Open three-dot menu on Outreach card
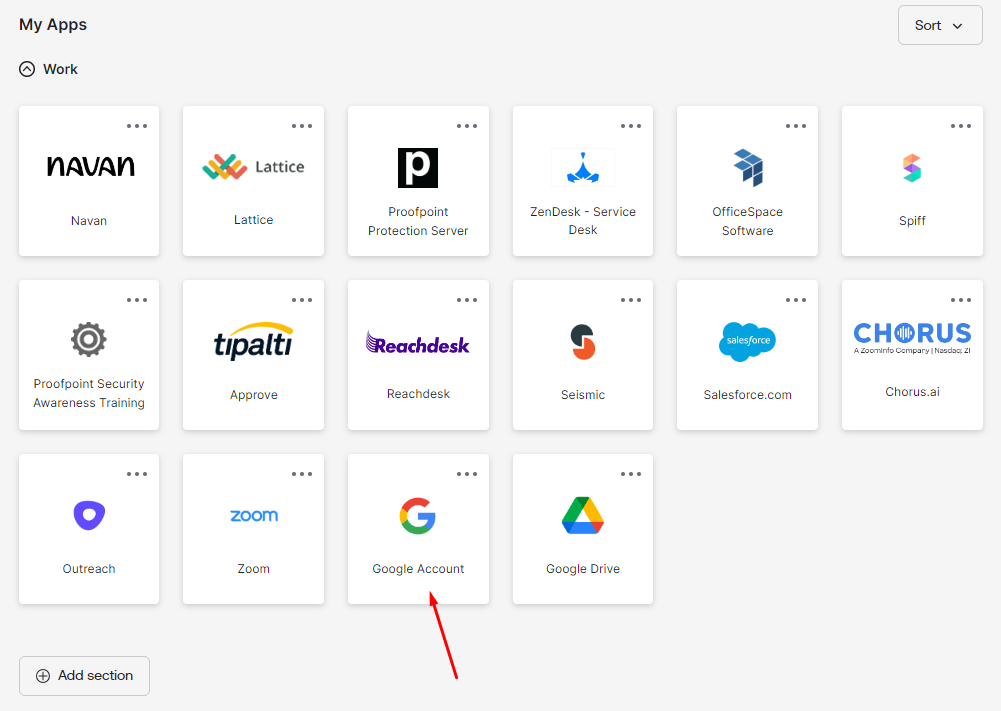 click(x=137, y=474)
